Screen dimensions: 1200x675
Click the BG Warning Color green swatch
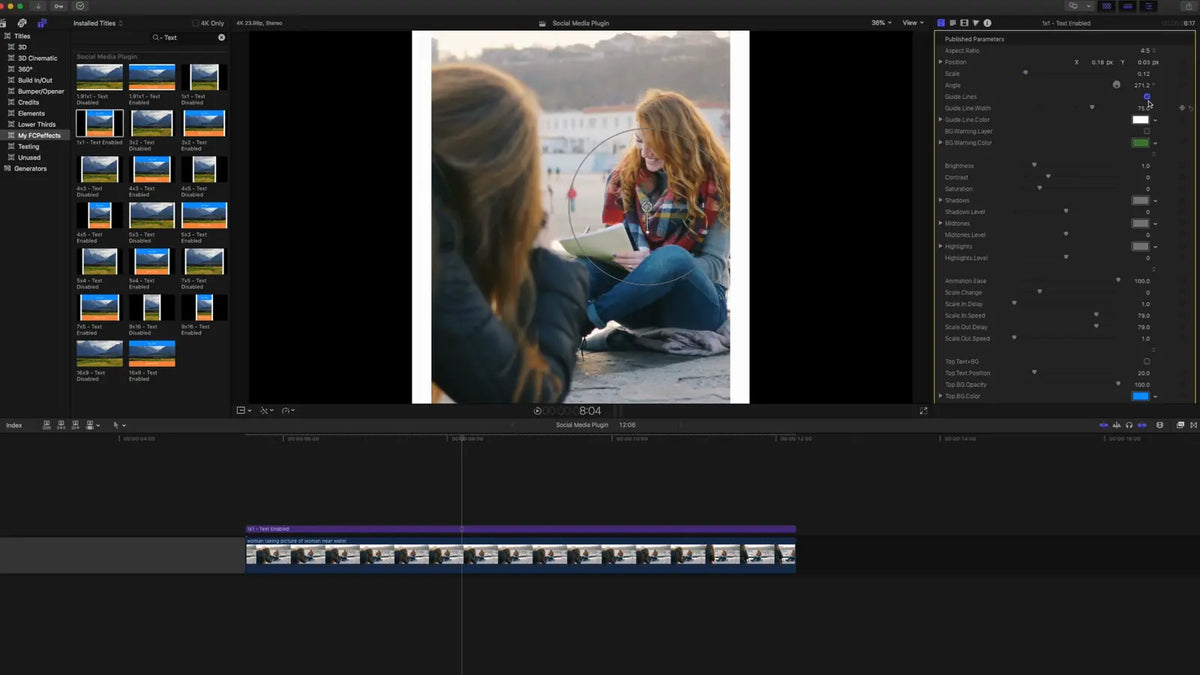[x=1140, y=143]
